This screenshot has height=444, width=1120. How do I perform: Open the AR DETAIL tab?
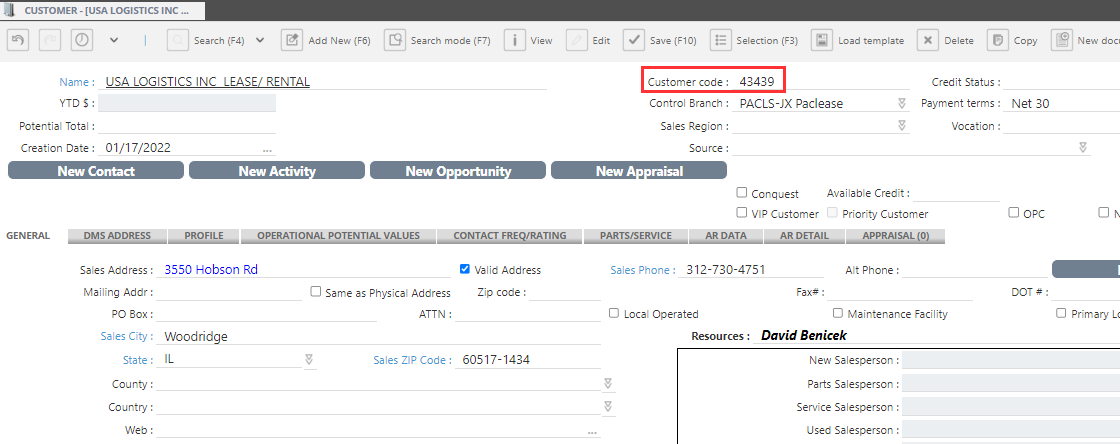tap(804, 236)
